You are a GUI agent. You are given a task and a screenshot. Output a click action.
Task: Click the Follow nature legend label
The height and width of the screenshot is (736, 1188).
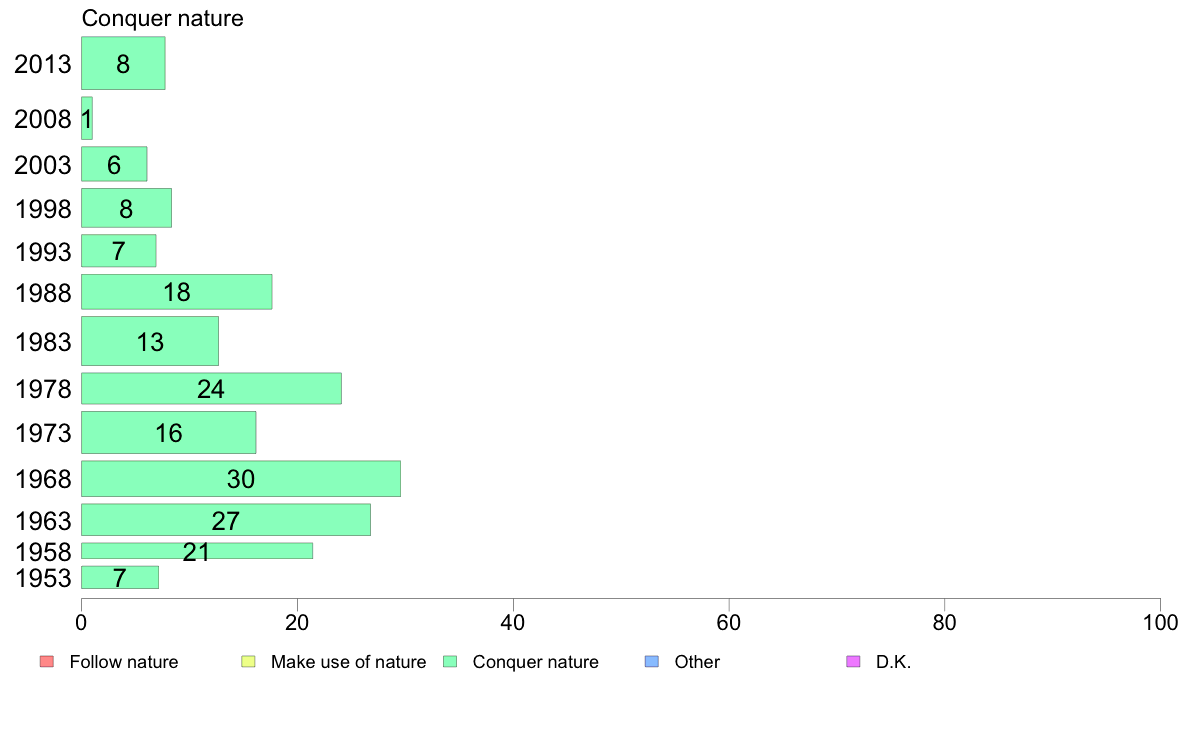pos(123,662)
